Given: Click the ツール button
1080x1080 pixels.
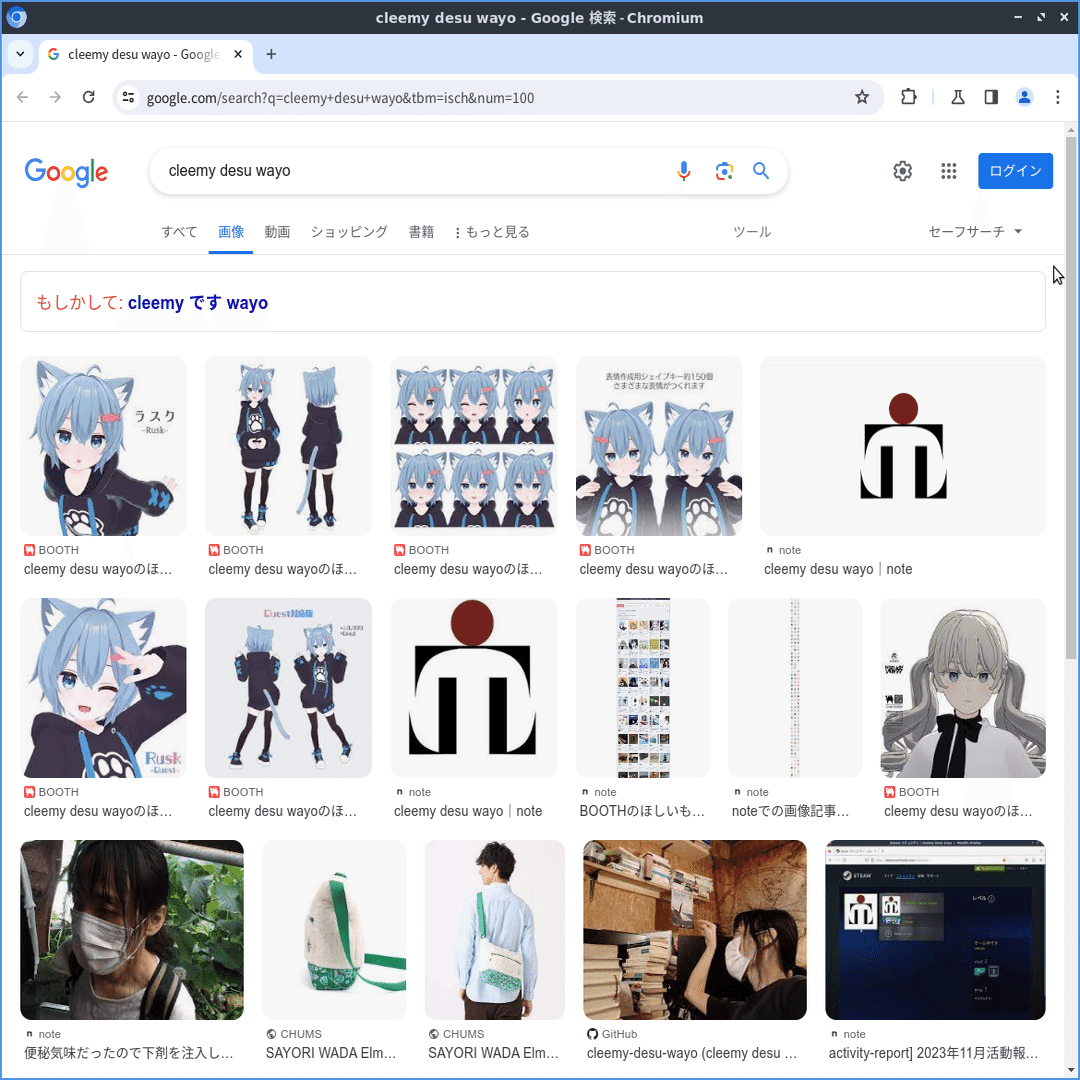Looking at the screenshot, I should 751,232.
